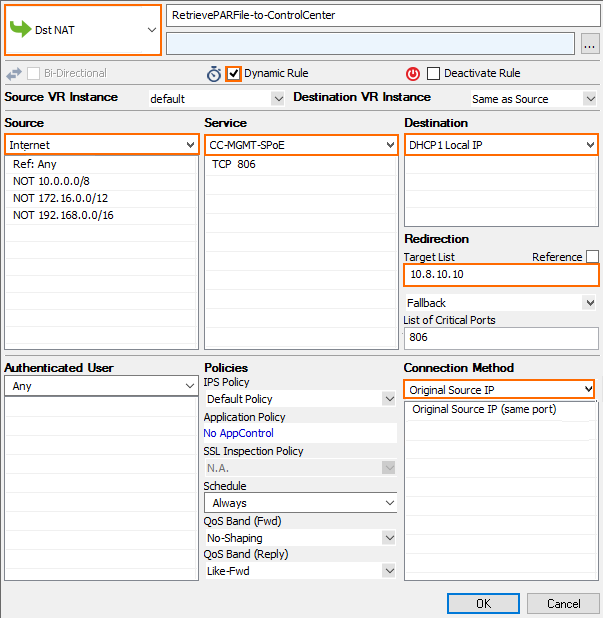Click the red Deactivate Rule power icon
Viewport: 603px width, 618px height.
413,74
